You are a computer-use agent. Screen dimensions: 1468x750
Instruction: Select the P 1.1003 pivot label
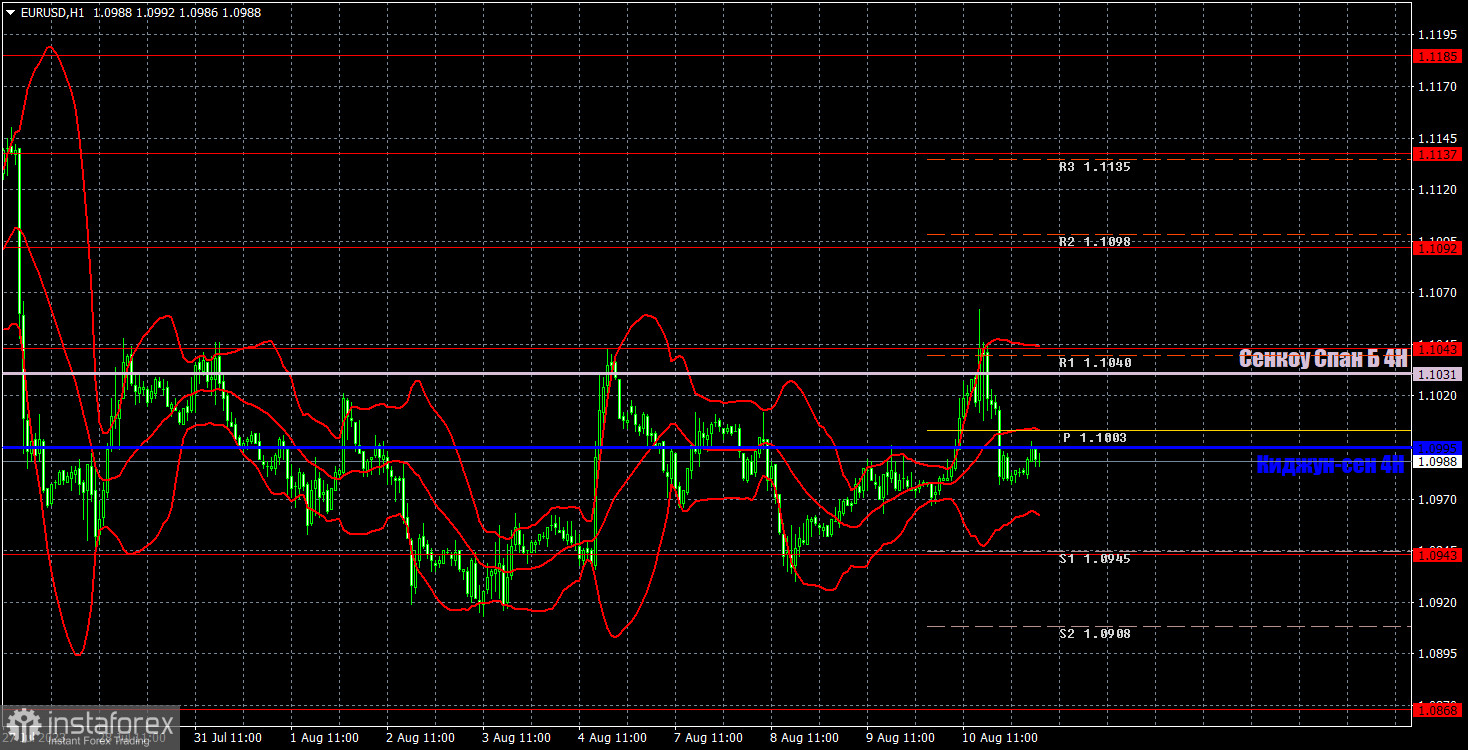(x=1095, y=438)
